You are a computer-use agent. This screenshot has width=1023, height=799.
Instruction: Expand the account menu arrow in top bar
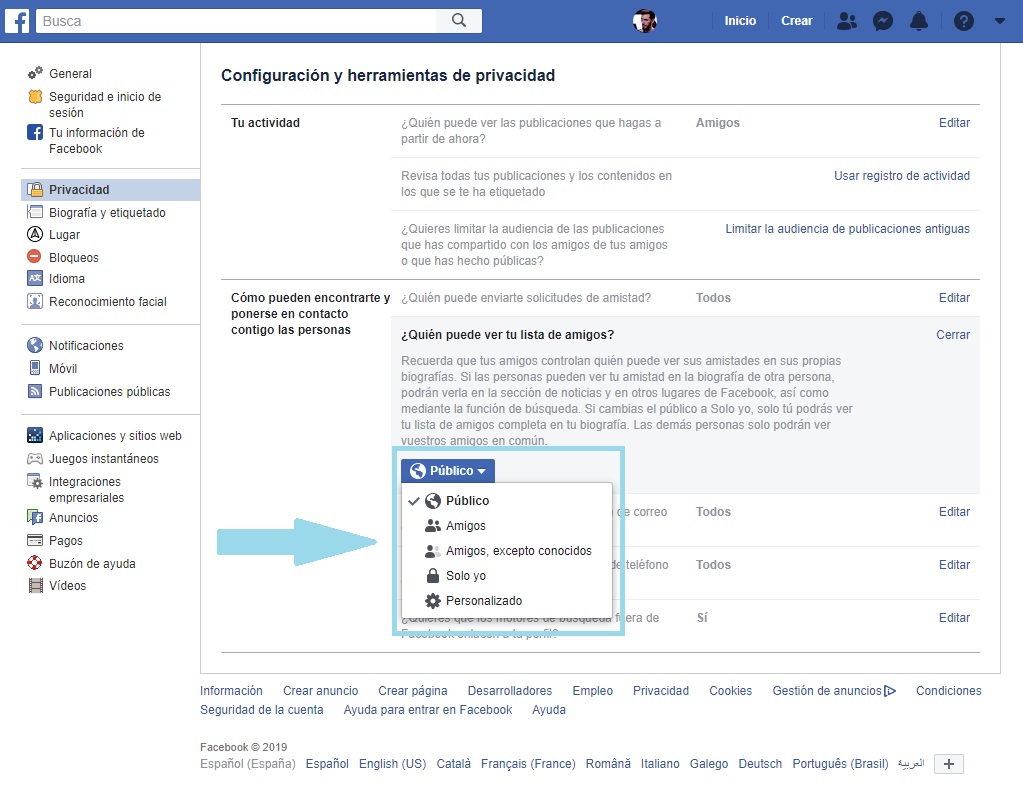(1000, 21)
